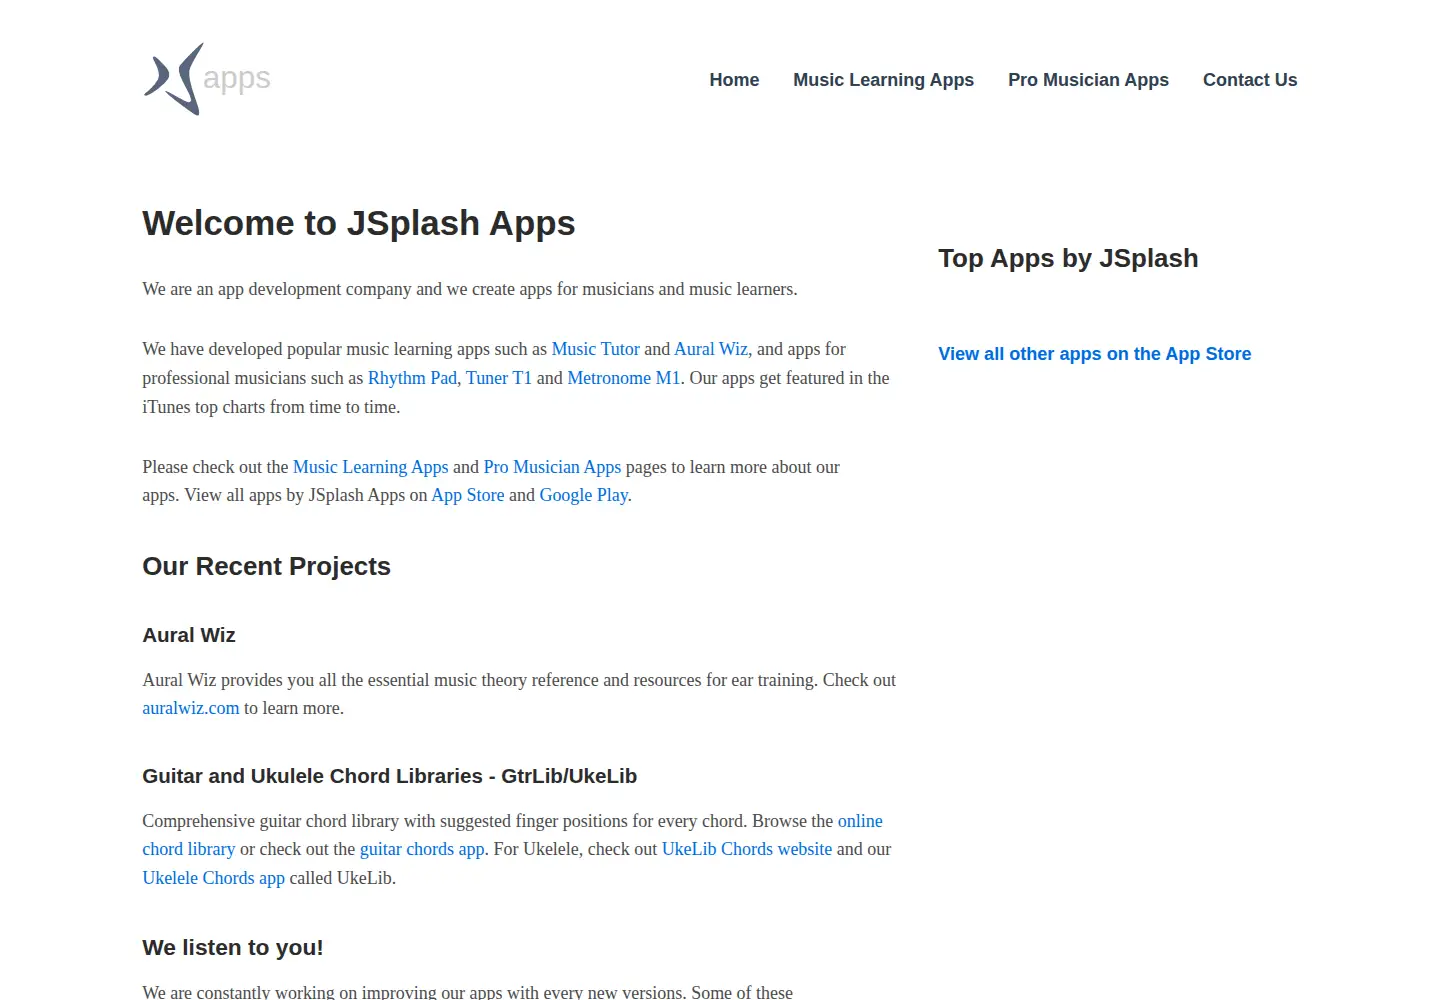Click the Aural Wiz subheading
The width and height of the screenshot is (1440, 1000).
tap(189, 635)
